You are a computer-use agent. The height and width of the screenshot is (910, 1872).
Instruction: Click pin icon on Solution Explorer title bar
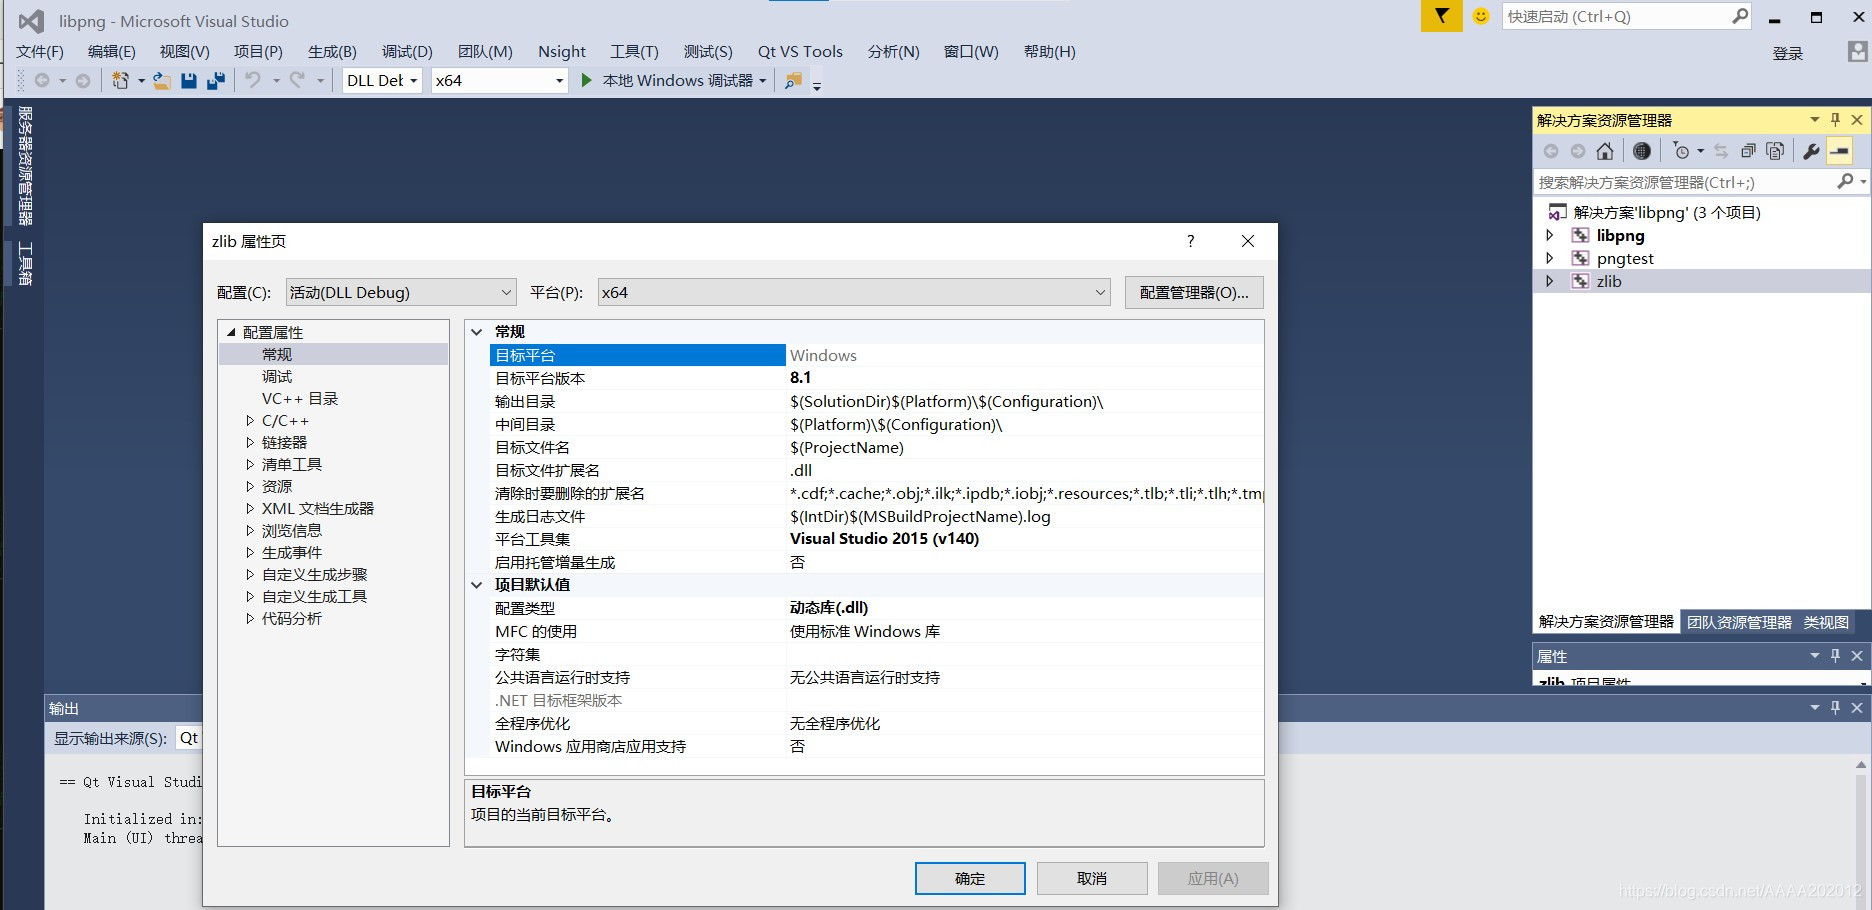pos(1835,120)
